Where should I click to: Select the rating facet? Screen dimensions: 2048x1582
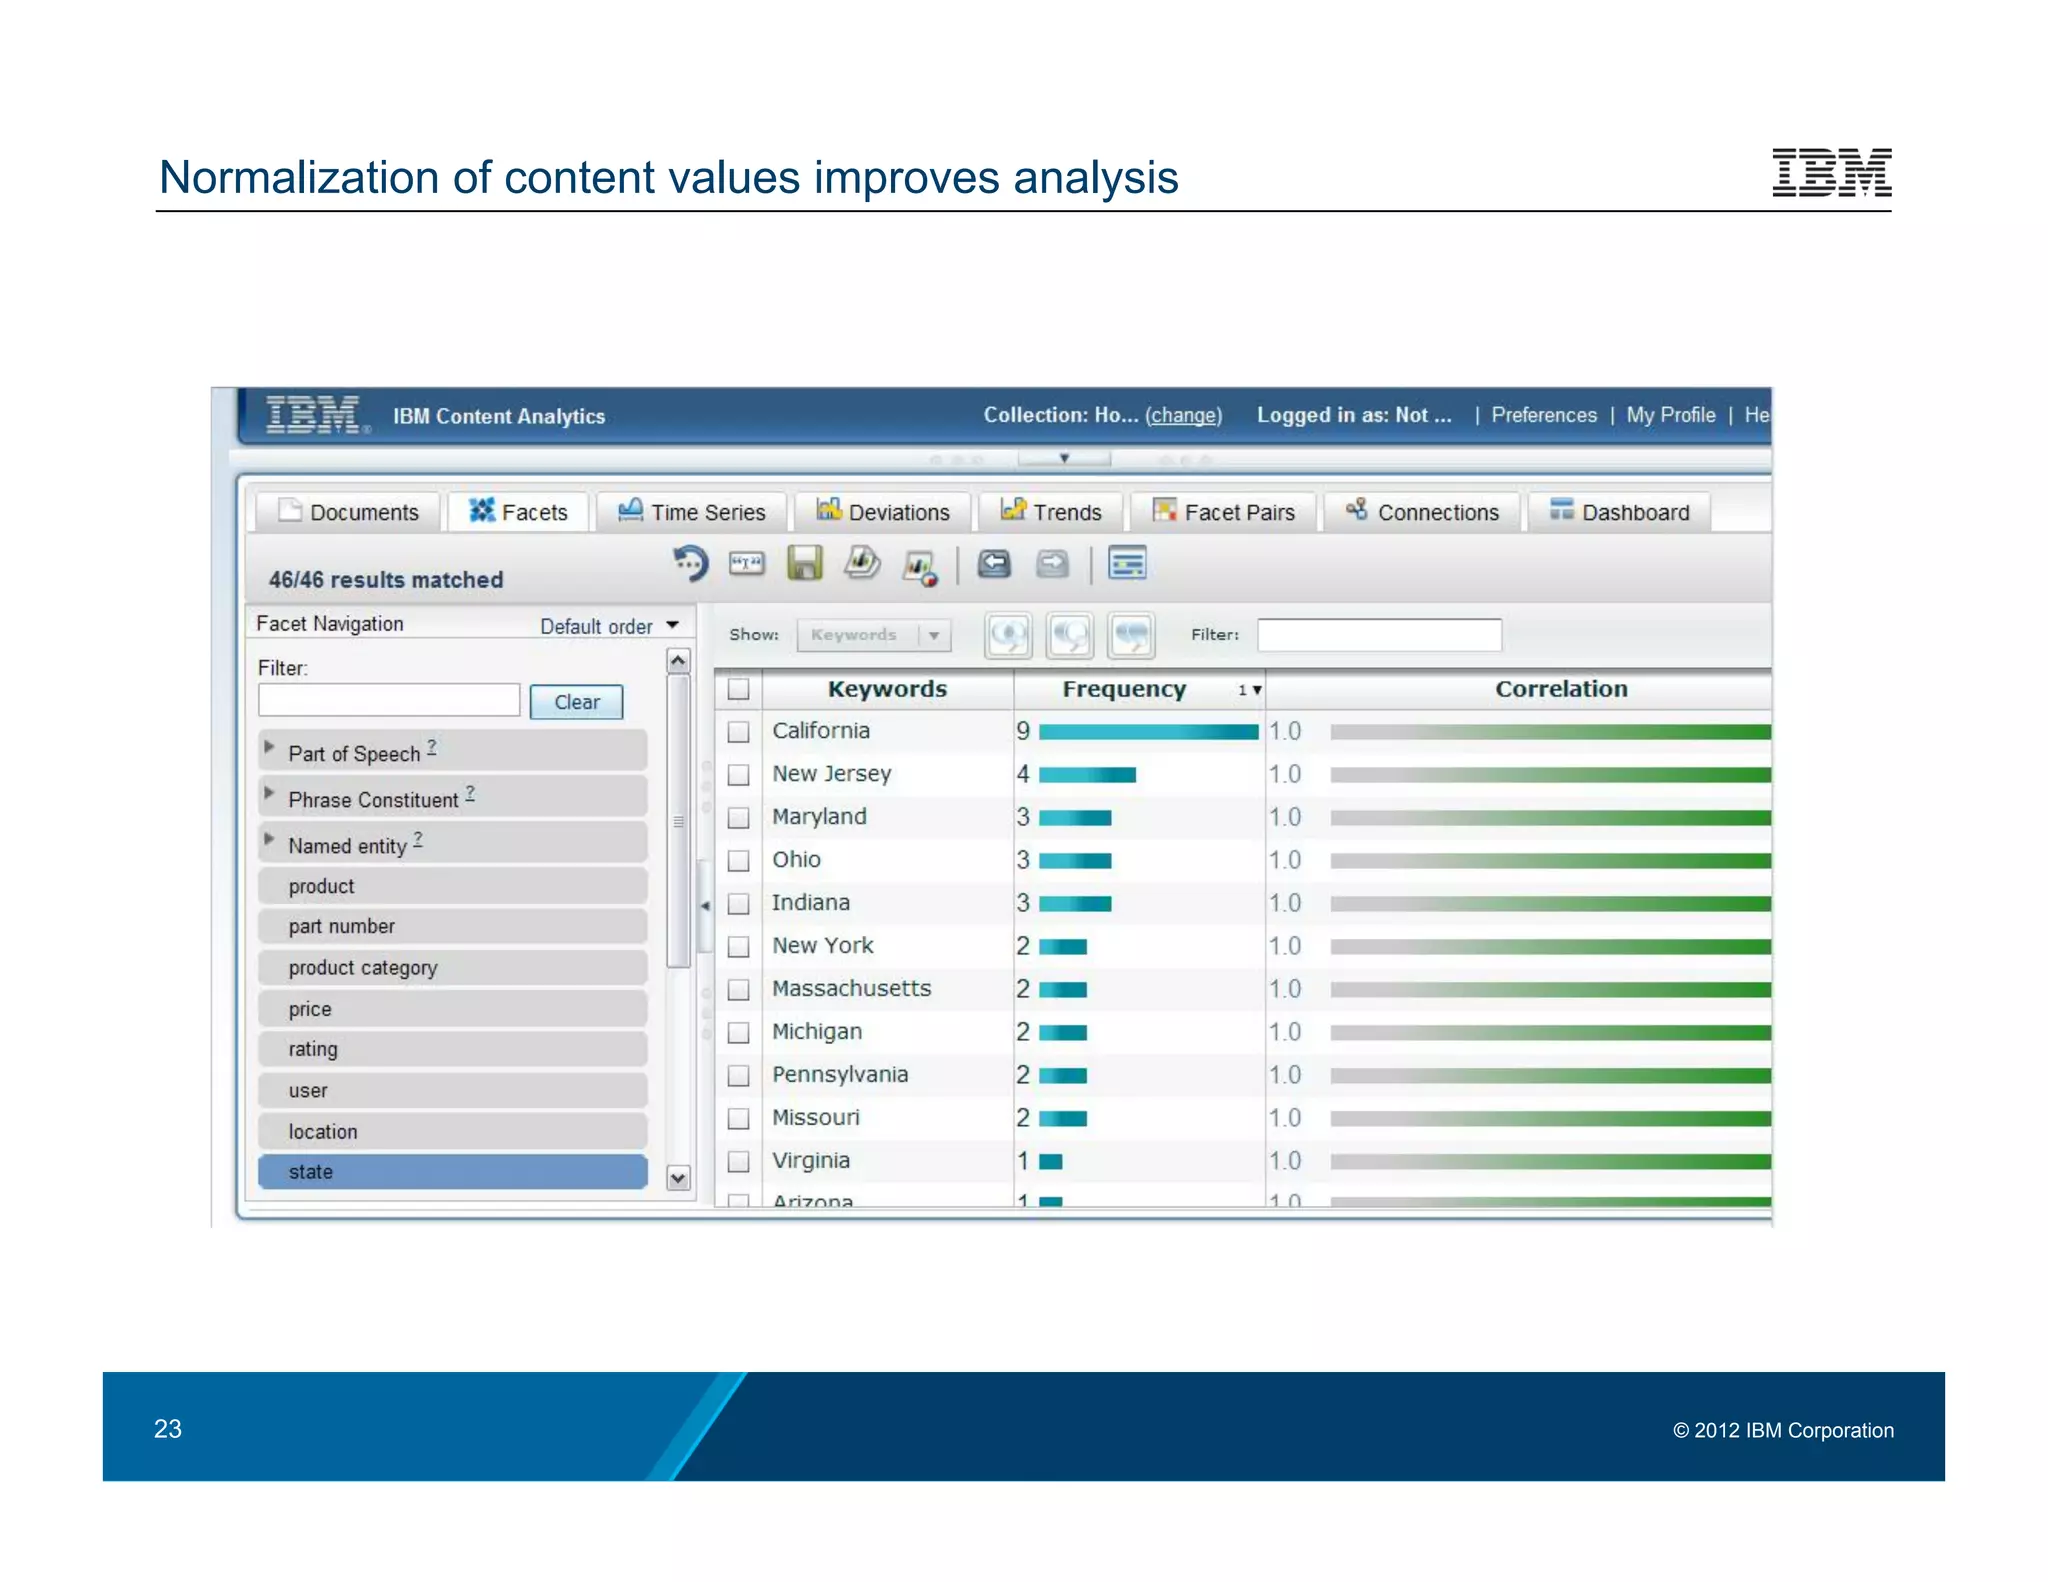pos(452,1049)
